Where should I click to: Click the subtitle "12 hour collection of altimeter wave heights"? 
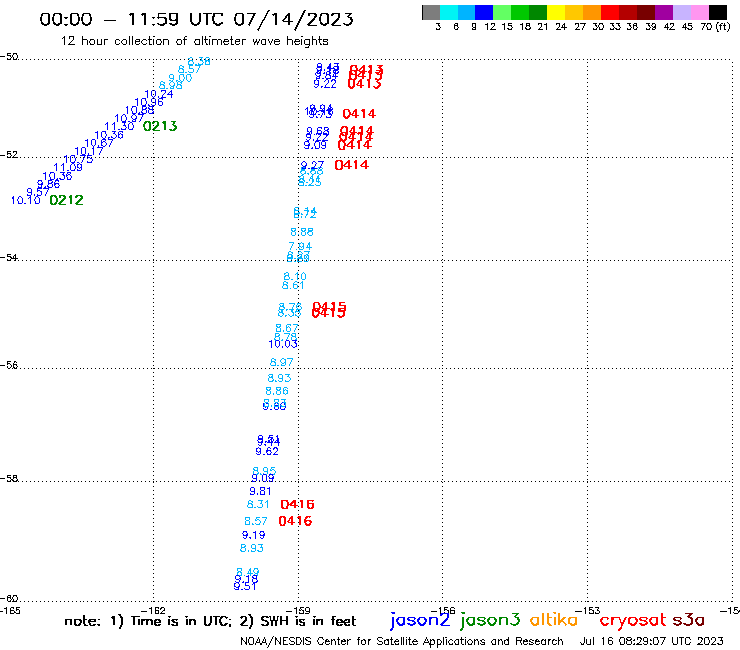[195, 41]
